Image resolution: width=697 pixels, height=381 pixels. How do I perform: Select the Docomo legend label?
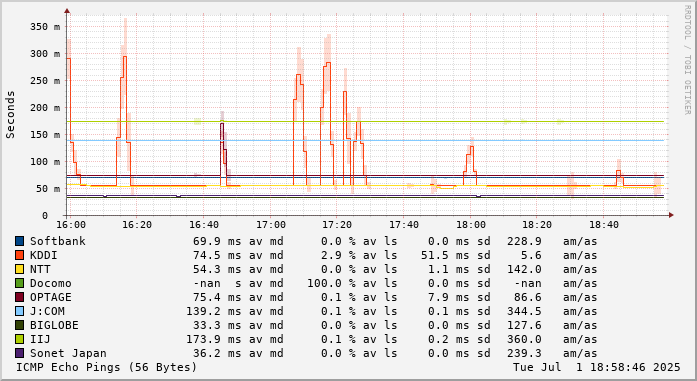[51, 283]
